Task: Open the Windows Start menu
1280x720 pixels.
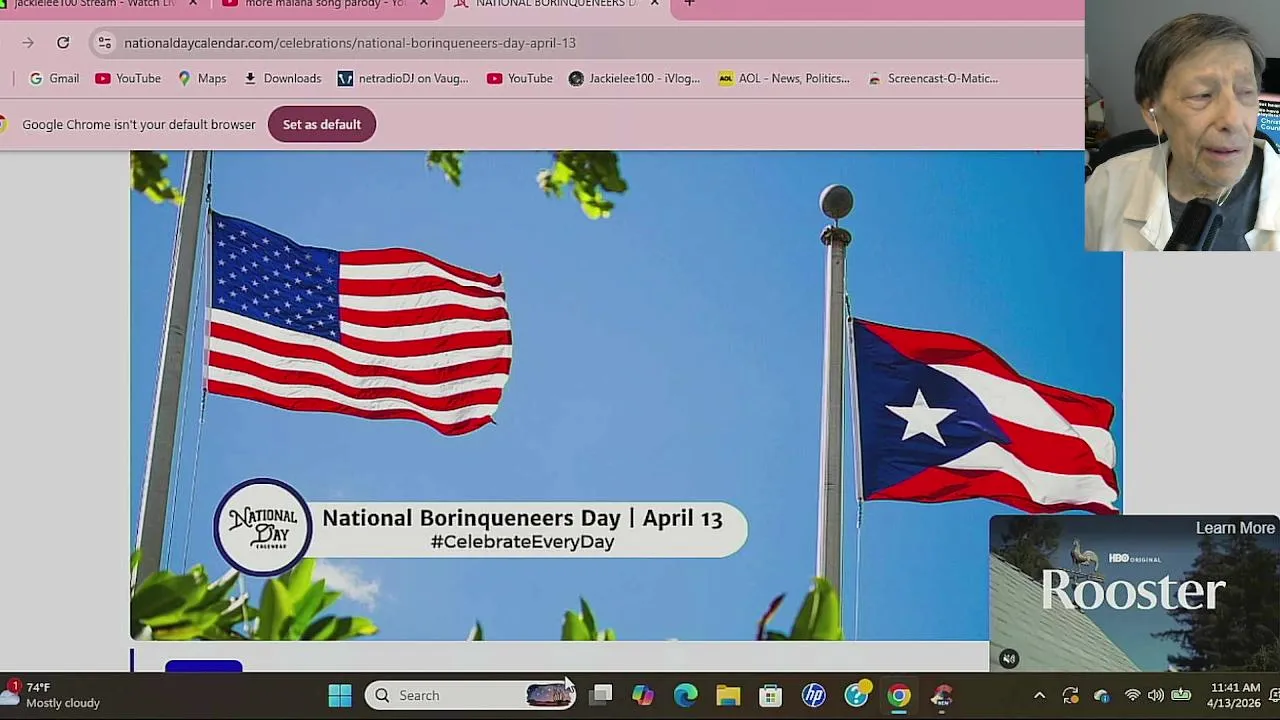Action: pos(340,695)
